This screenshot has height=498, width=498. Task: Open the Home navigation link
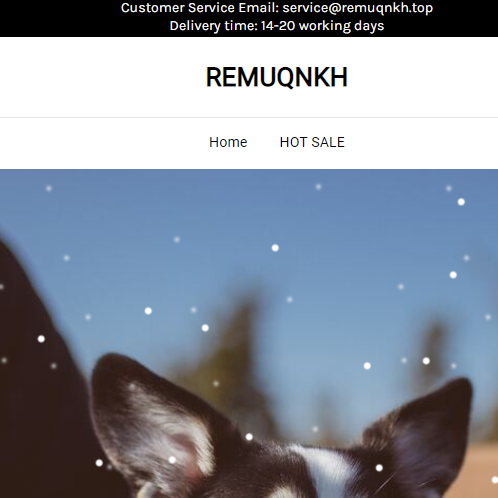tap(228, 142)
